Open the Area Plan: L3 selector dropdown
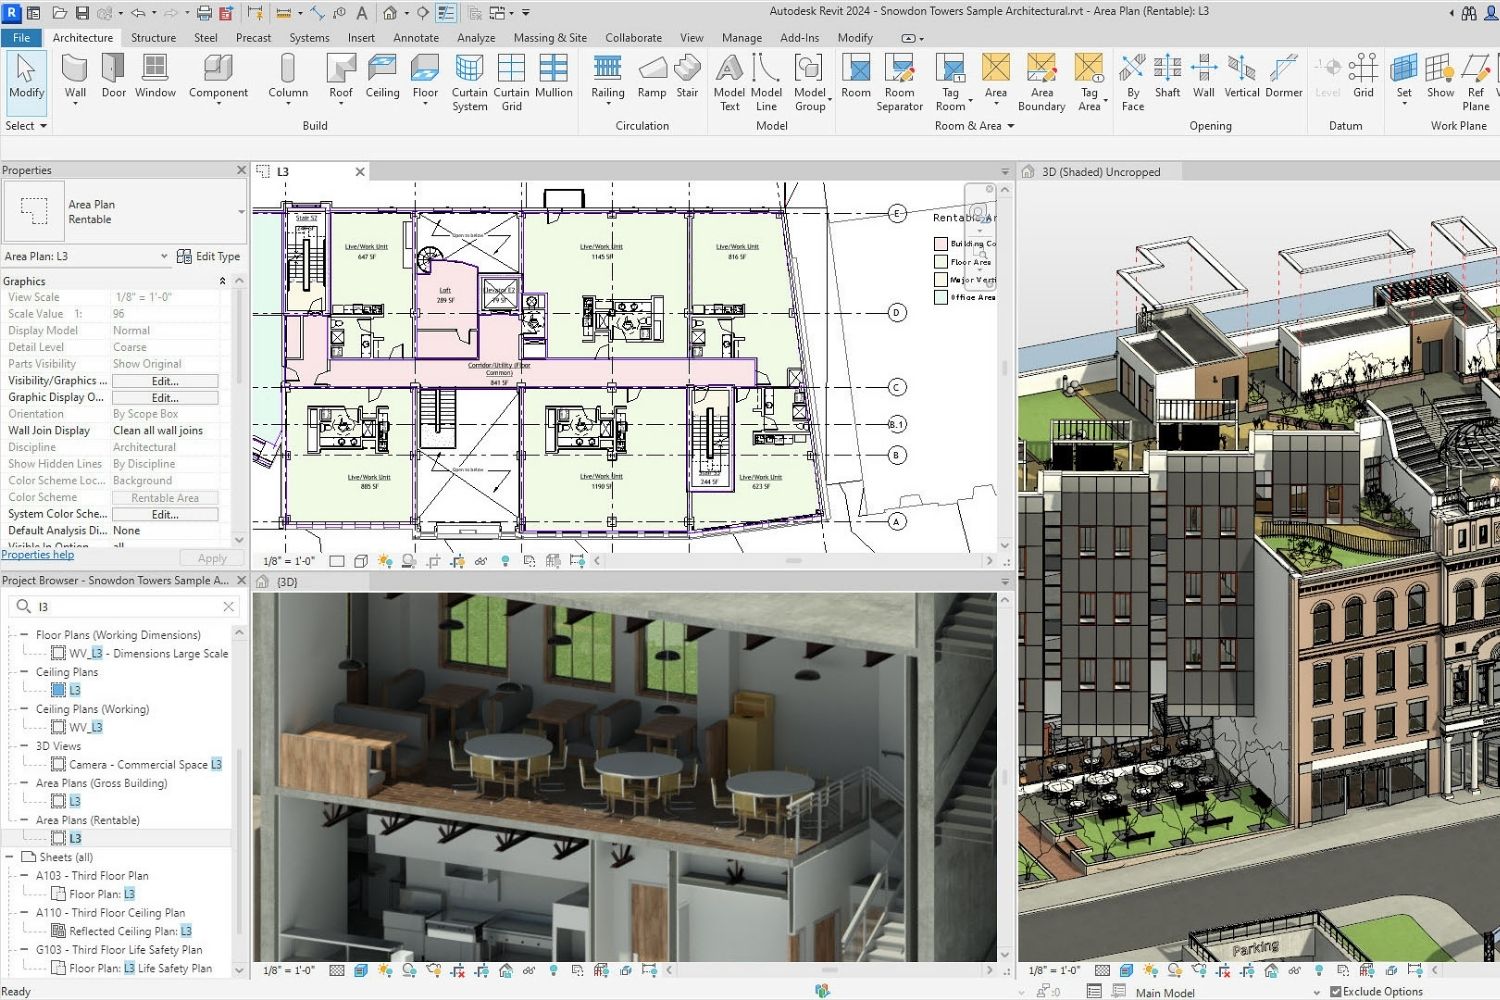 coord(166,256)
